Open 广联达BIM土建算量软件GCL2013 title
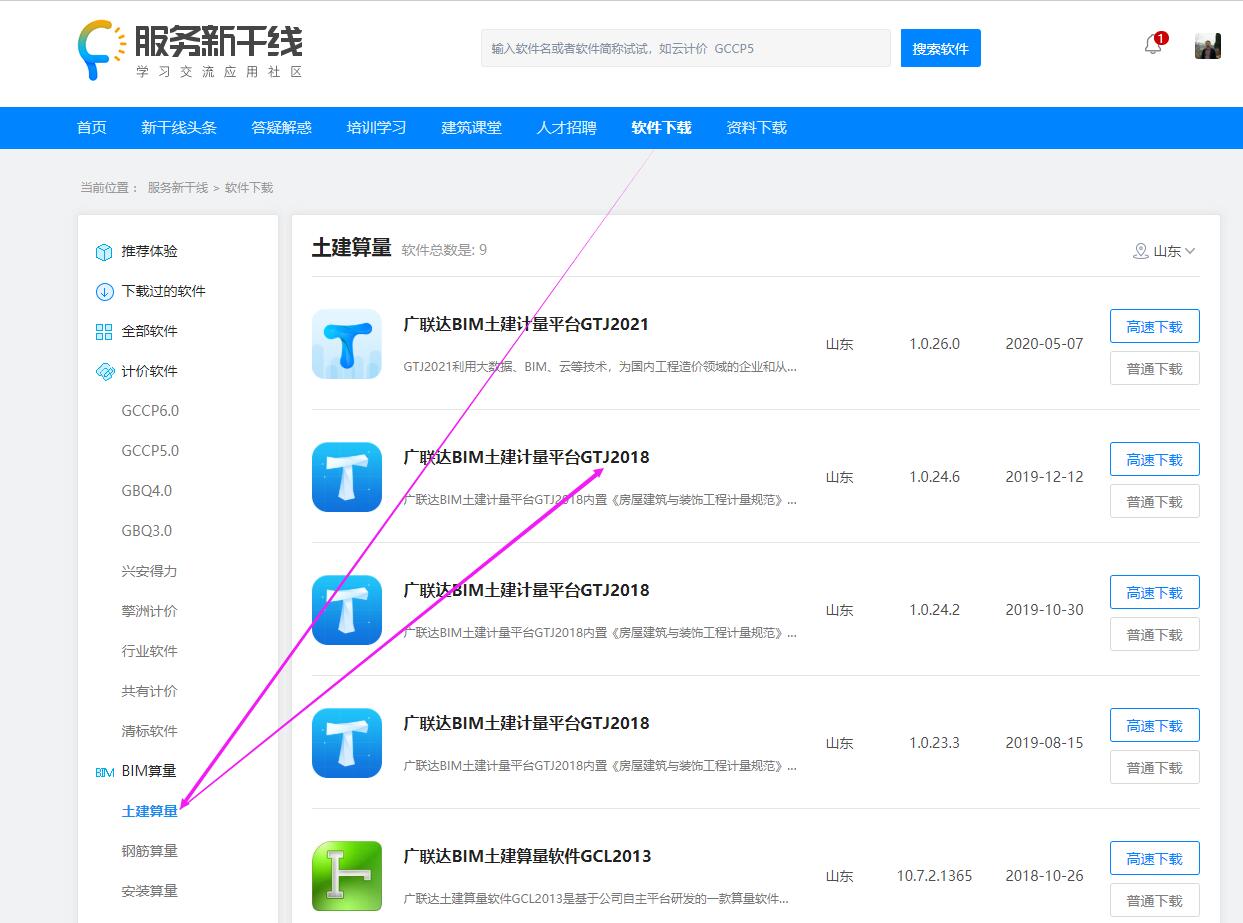Viewport: 1243px width, 923px height. click(527, 856)
